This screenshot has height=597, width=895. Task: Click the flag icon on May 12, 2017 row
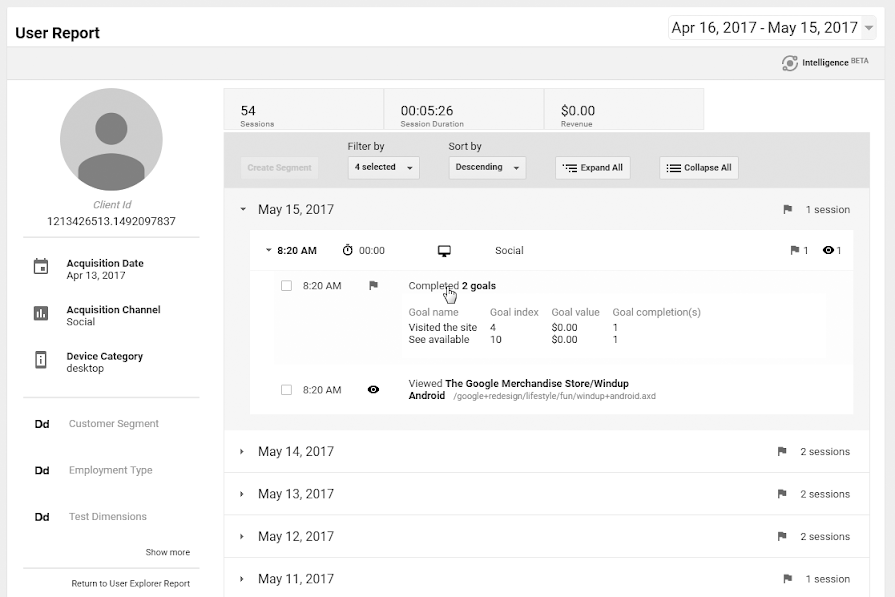(782, 537)
